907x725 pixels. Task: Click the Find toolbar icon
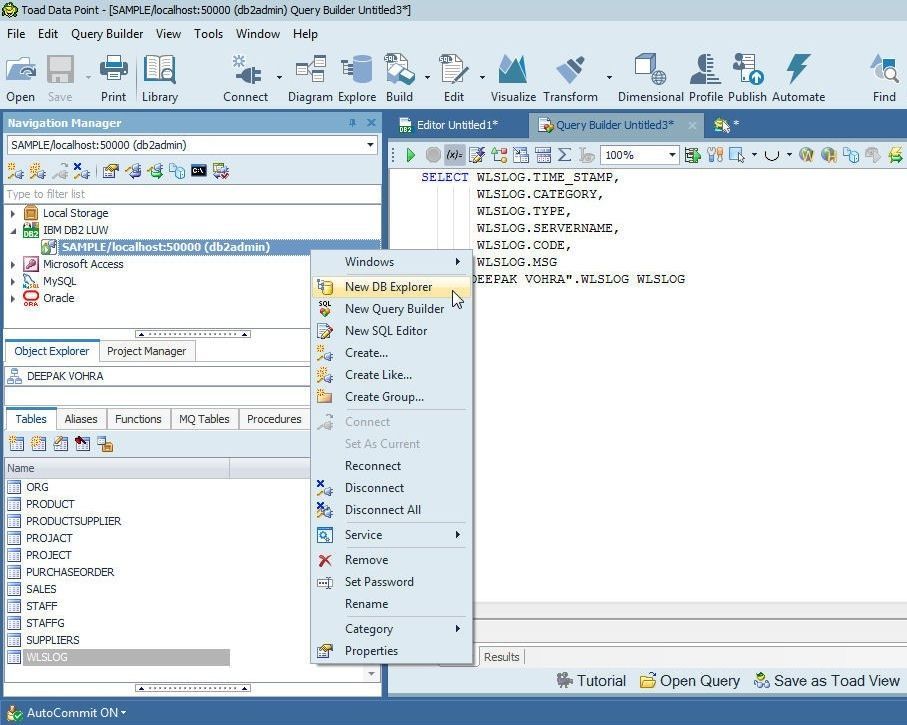(x=884, y=78)
